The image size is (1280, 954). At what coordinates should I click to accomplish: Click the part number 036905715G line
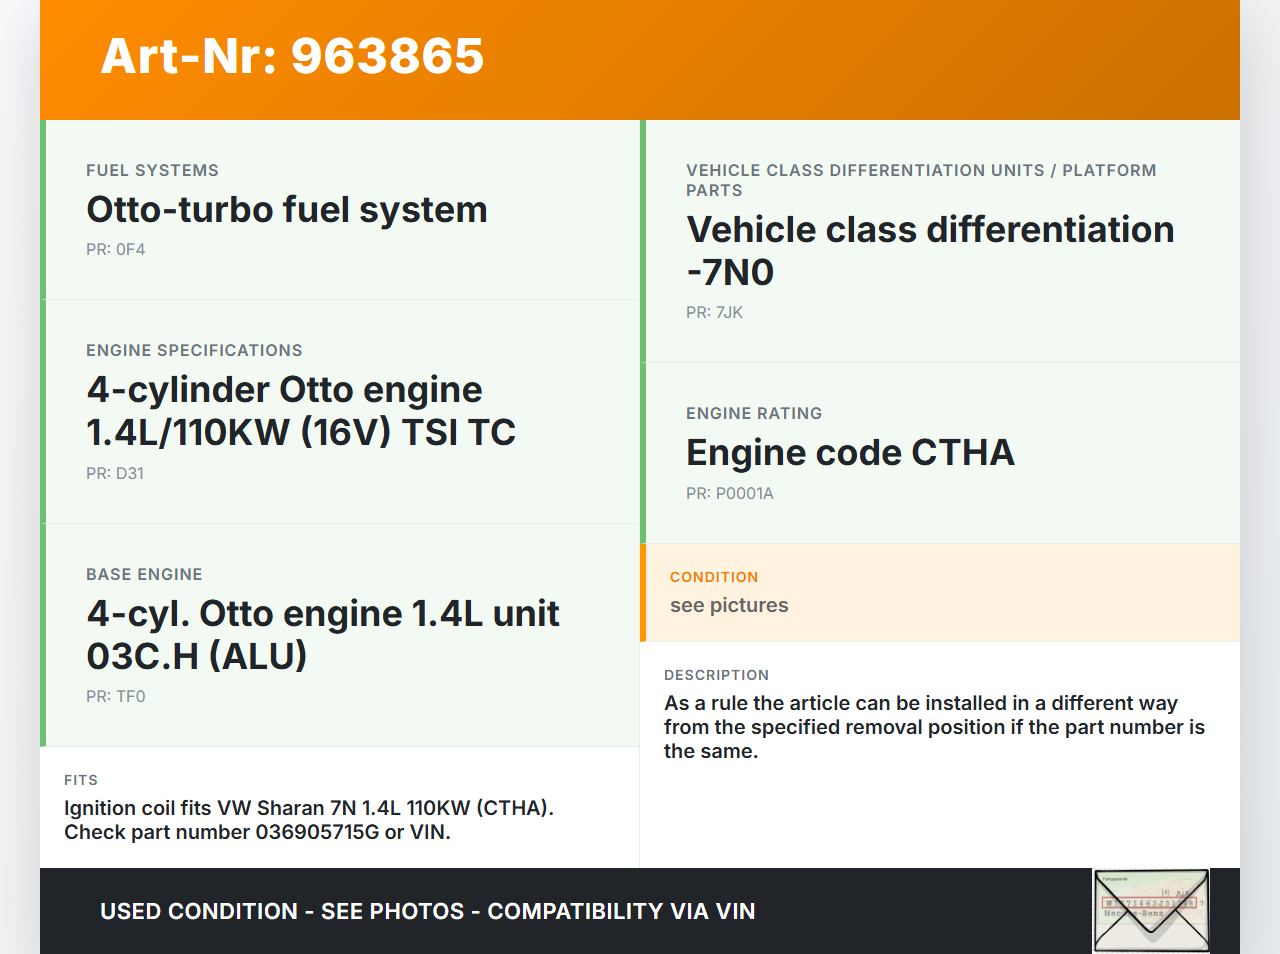[x=257, y=832]
